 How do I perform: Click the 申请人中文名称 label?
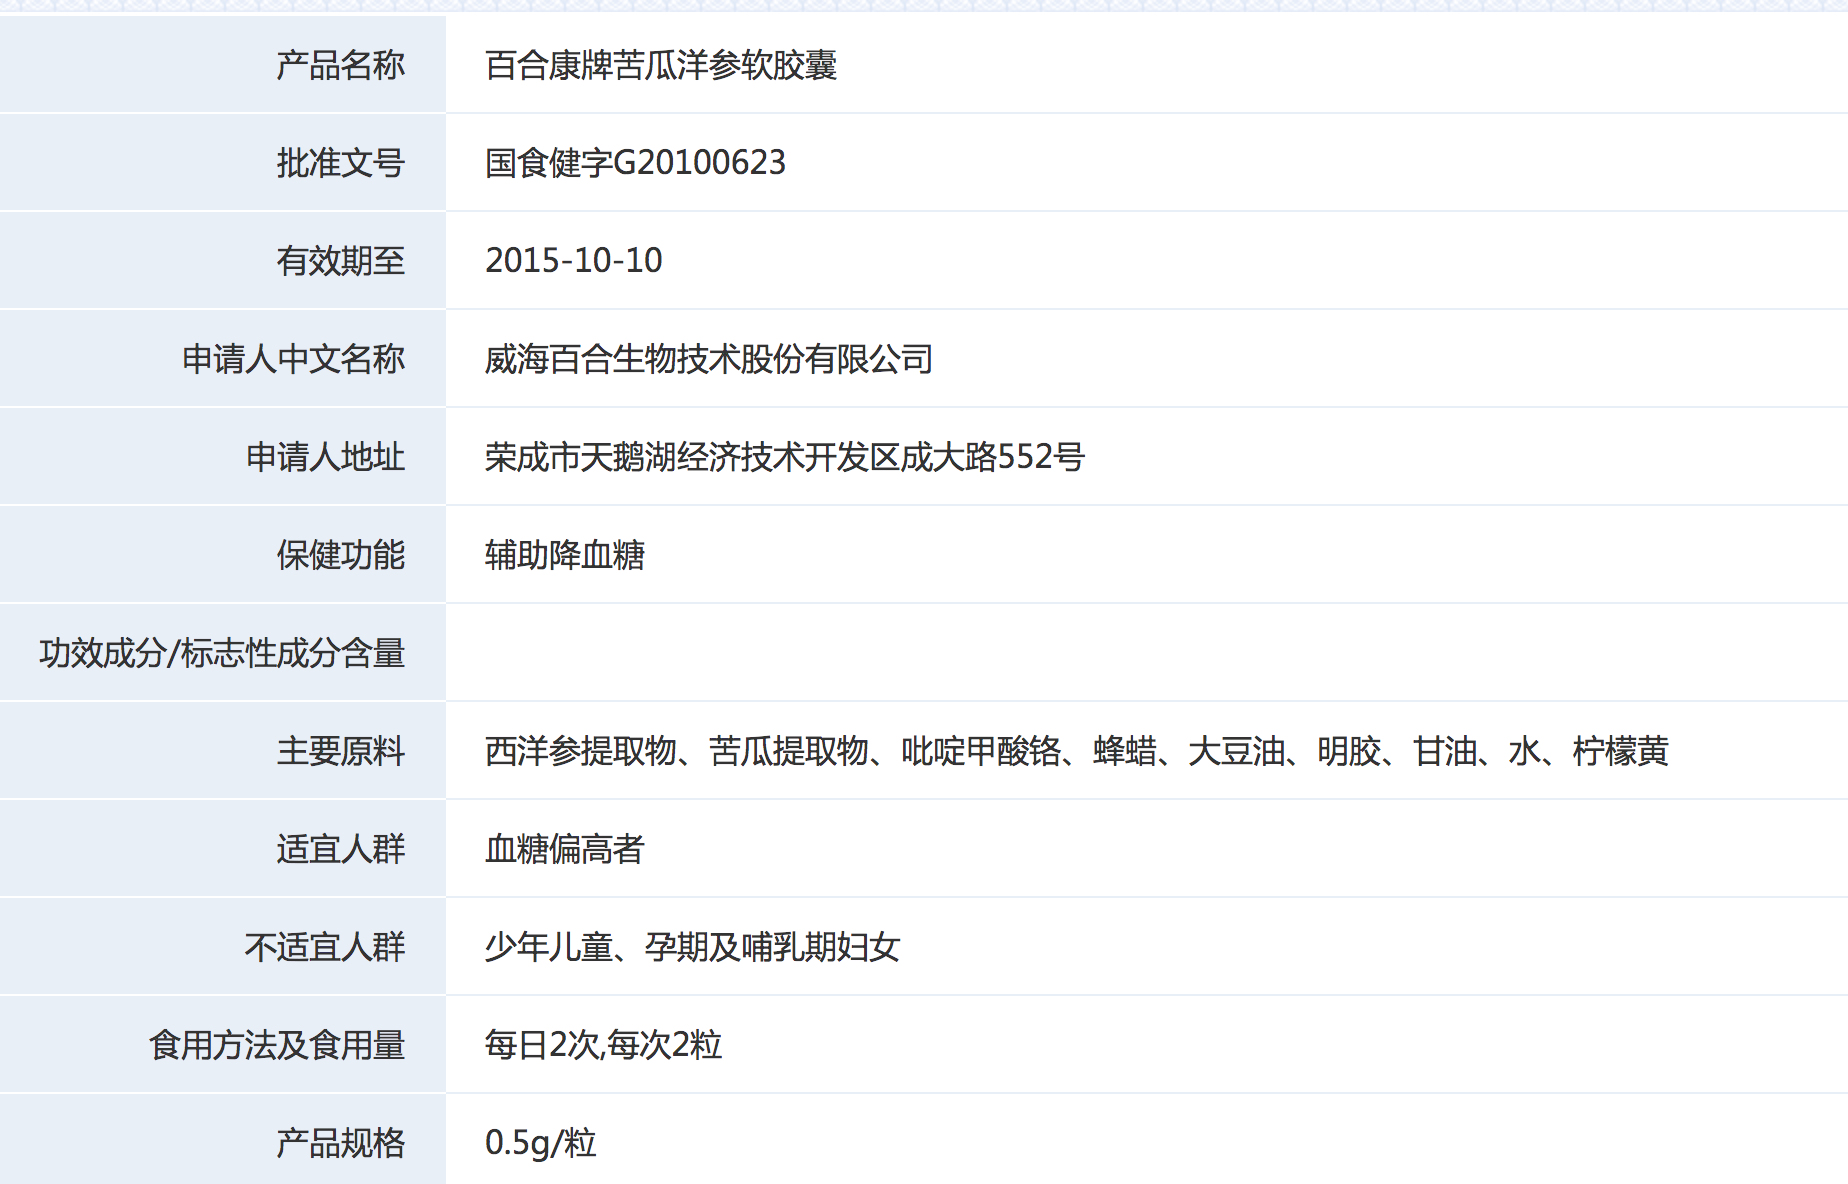pyautogui.click(x=293, y=359)
